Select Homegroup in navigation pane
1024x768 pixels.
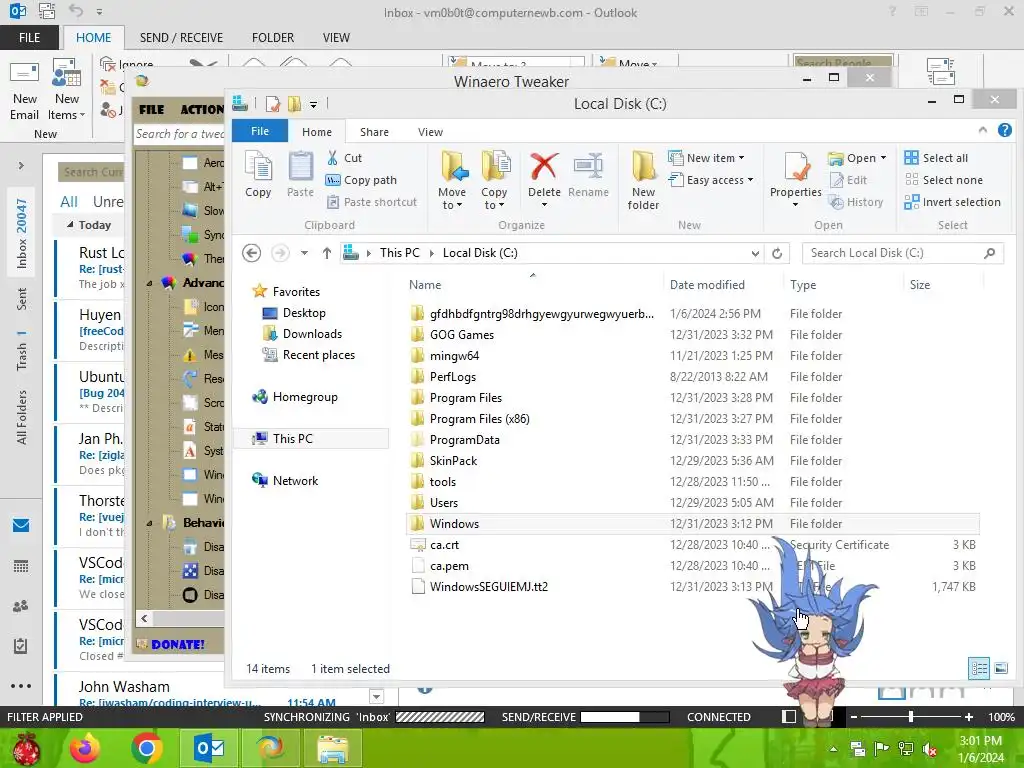(305, 397)
